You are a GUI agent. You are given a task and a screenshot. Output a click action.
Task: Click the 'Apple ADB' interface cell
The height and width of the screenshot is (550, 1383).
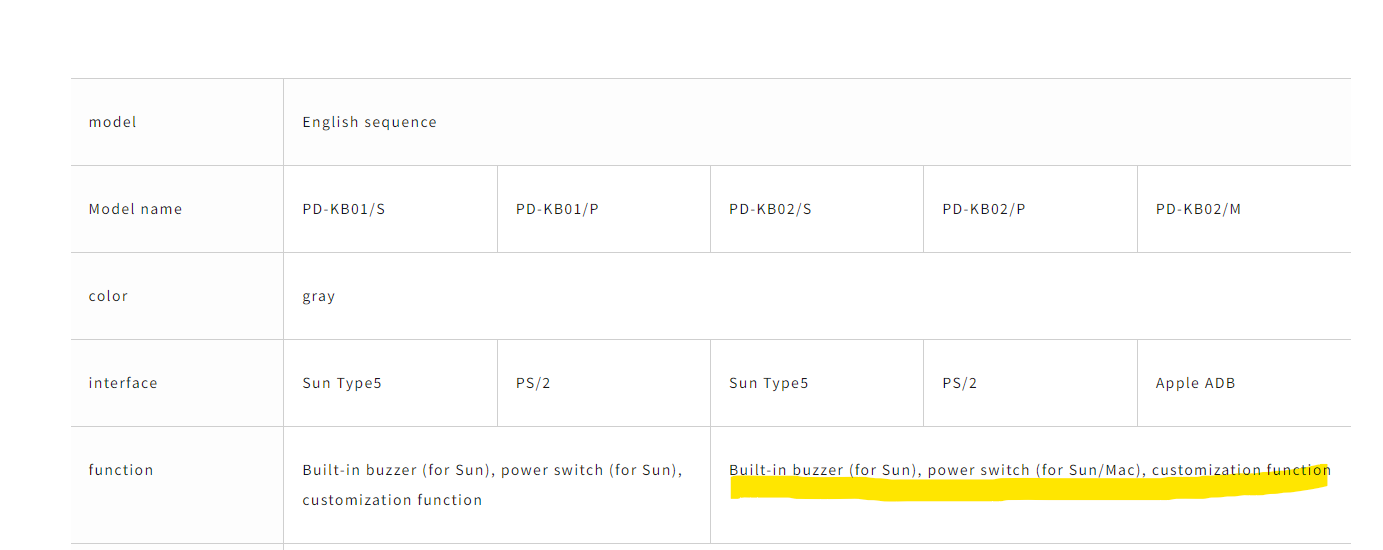coord(1244,383)
